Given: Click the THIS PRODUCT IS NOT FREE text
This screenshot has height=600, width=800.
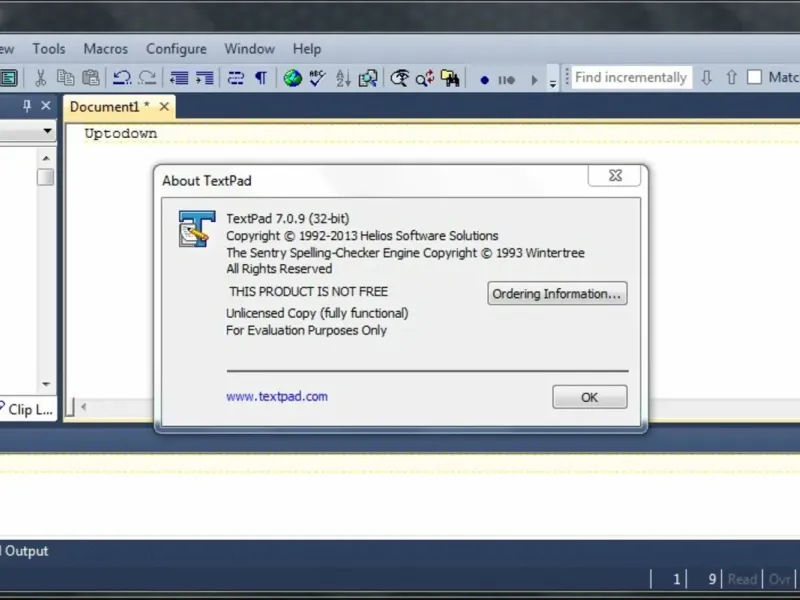Looking at the screenshot, I should coord(308,291).
